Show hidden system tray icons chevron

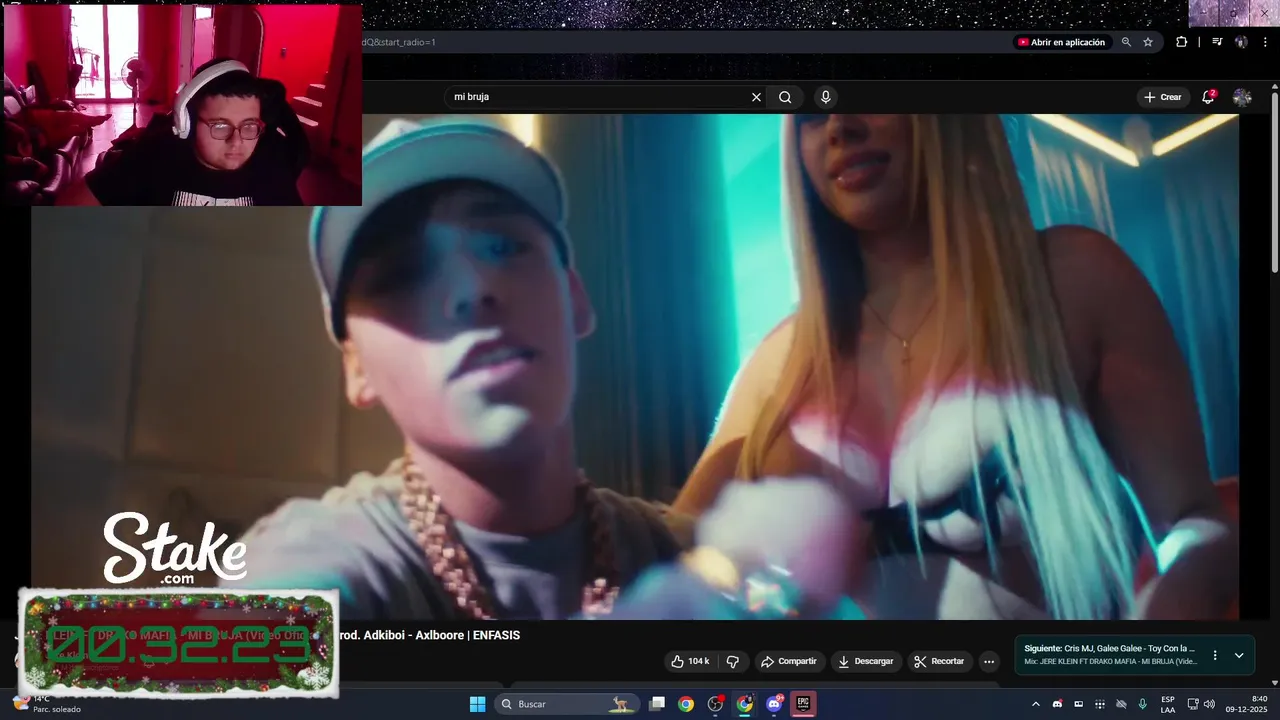(1035, 704)
